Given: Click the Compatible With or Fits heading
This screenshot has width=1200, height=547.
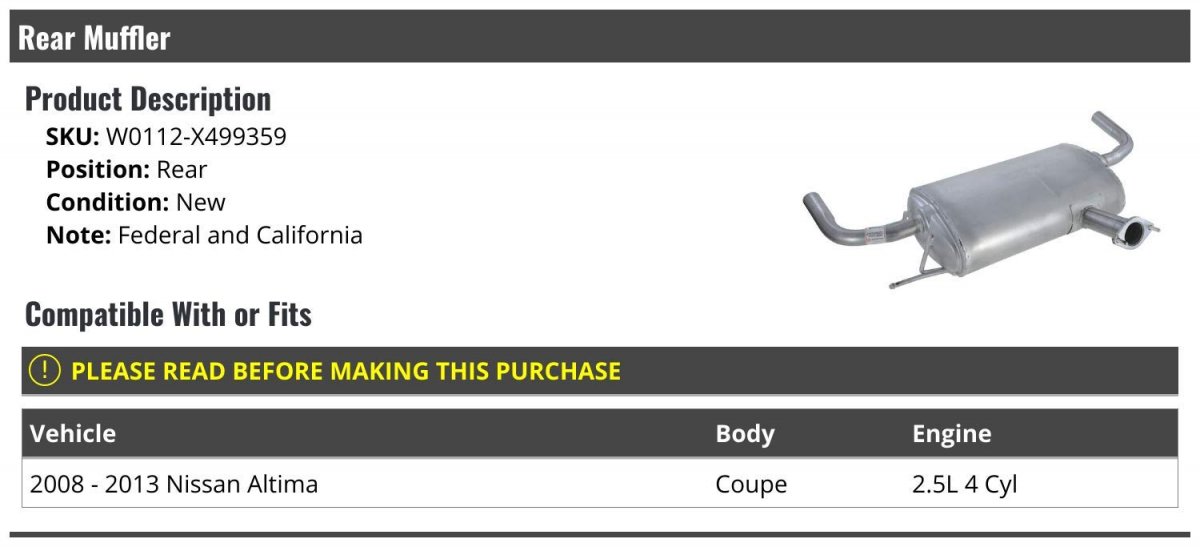Looking at the screenshot, I should point(168,315).
